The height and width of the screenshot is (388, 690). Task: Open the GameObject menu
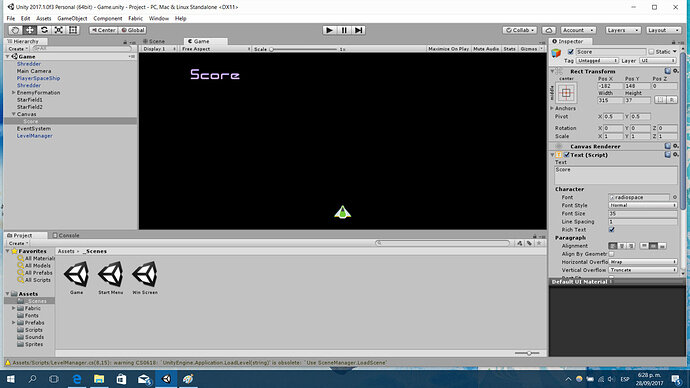point(72,18)
